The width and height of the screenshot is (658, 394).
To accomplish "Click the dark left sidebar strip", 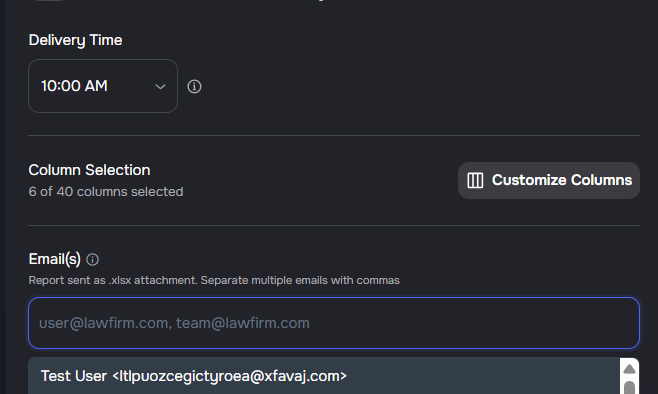I will point(3,197).
